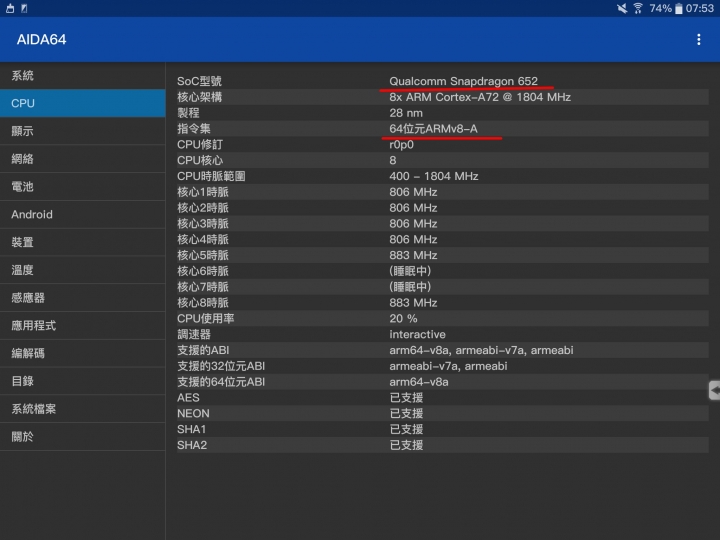Tap the AES row label
This screenshot has height=540, width=720.
pyautogui.click(x=188, y=398)
